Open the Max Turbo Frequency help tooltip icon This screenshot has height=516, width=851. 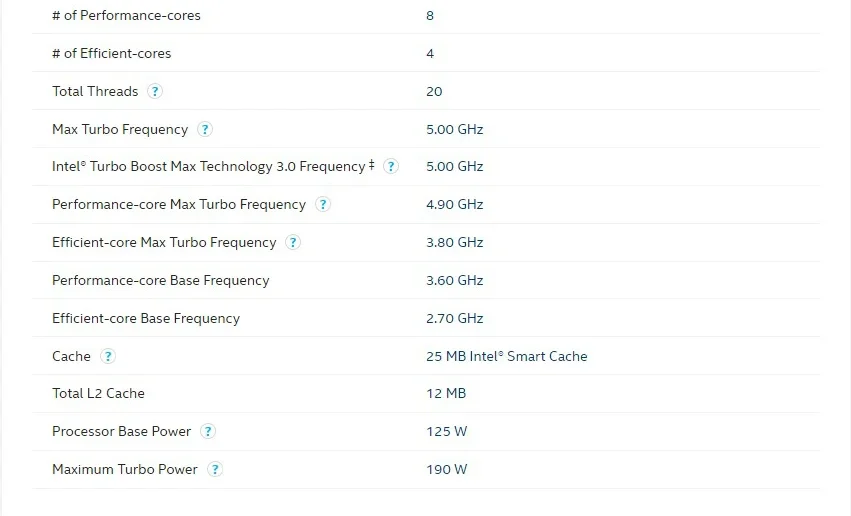click(x=205, y=129)
